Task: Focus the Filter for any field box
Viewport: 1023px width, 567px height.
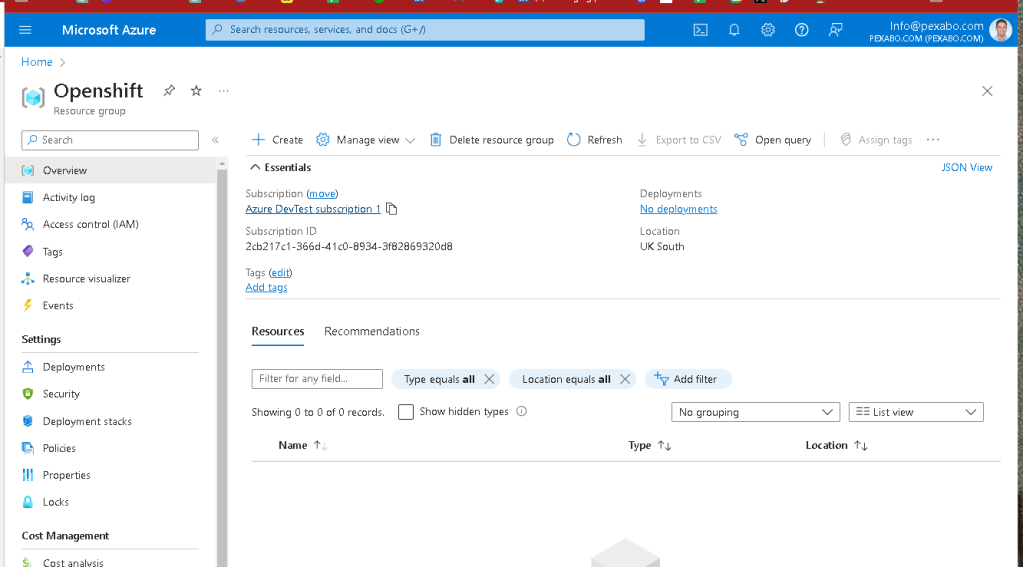Action: pyautogui.click(x=317, y=379)
